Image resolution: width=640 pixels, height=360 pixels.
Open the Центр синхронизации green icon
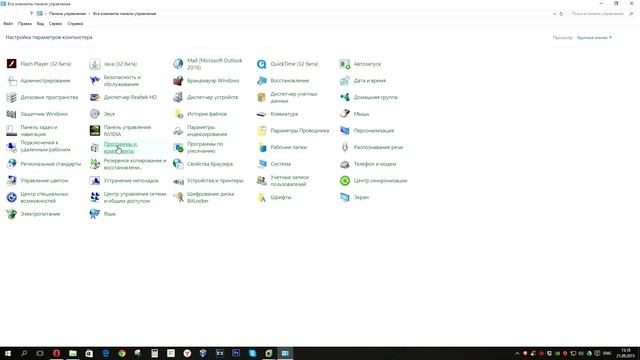(x=344, y=180)
